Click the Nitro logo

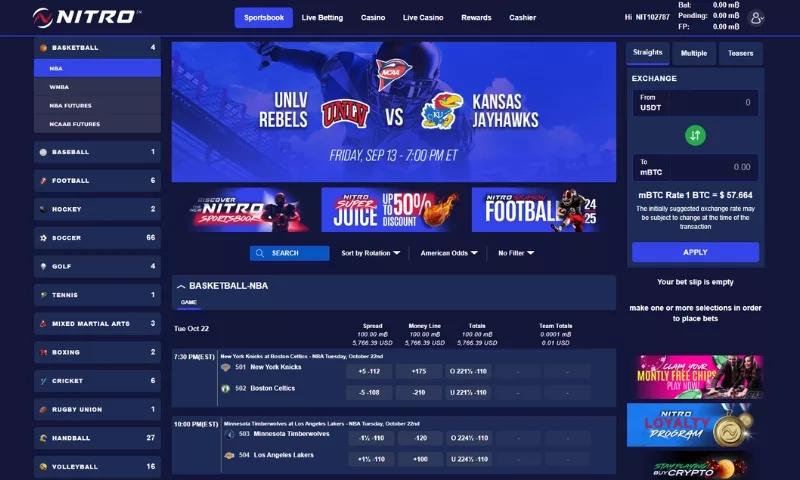click(x=87, y=17)
